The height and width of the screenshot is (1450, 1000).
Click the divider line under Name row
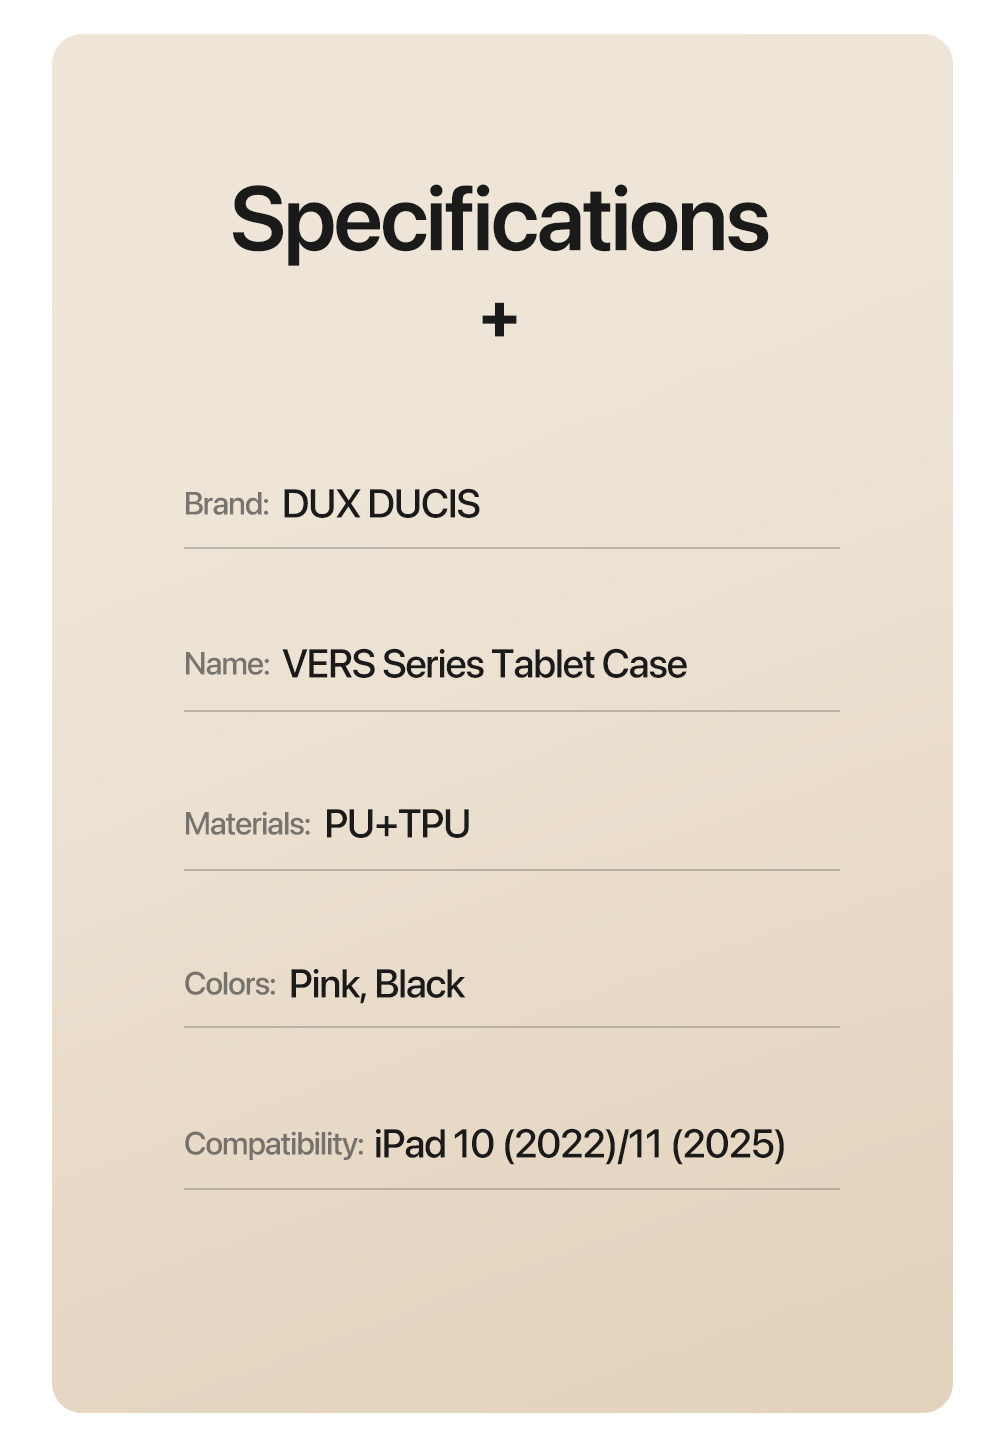coord(512,711)
